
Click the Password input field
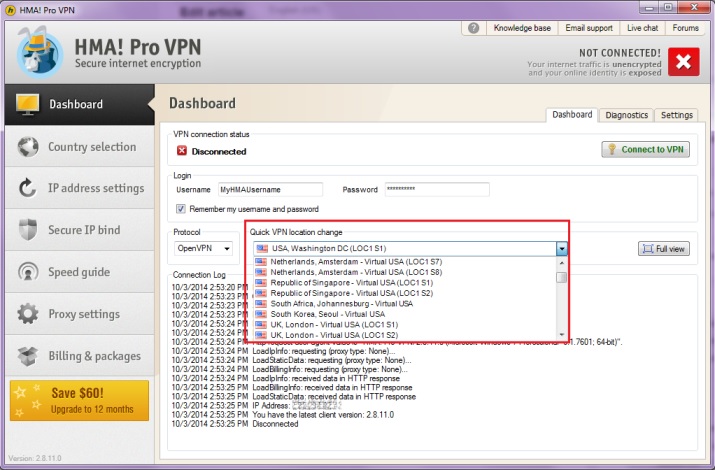click(437, 190)
